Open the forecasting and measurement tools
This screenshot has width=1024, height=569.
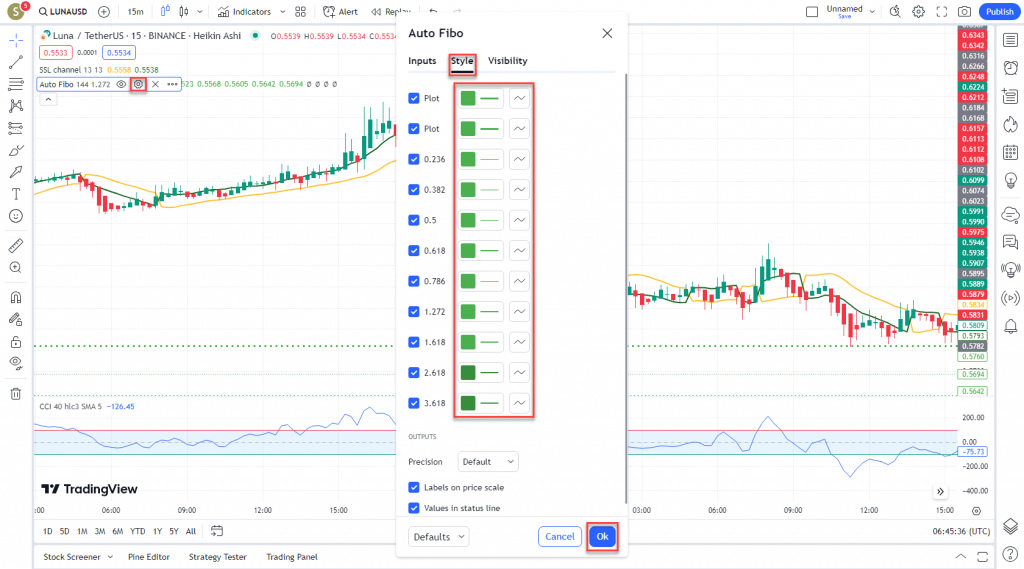(16, 128)
